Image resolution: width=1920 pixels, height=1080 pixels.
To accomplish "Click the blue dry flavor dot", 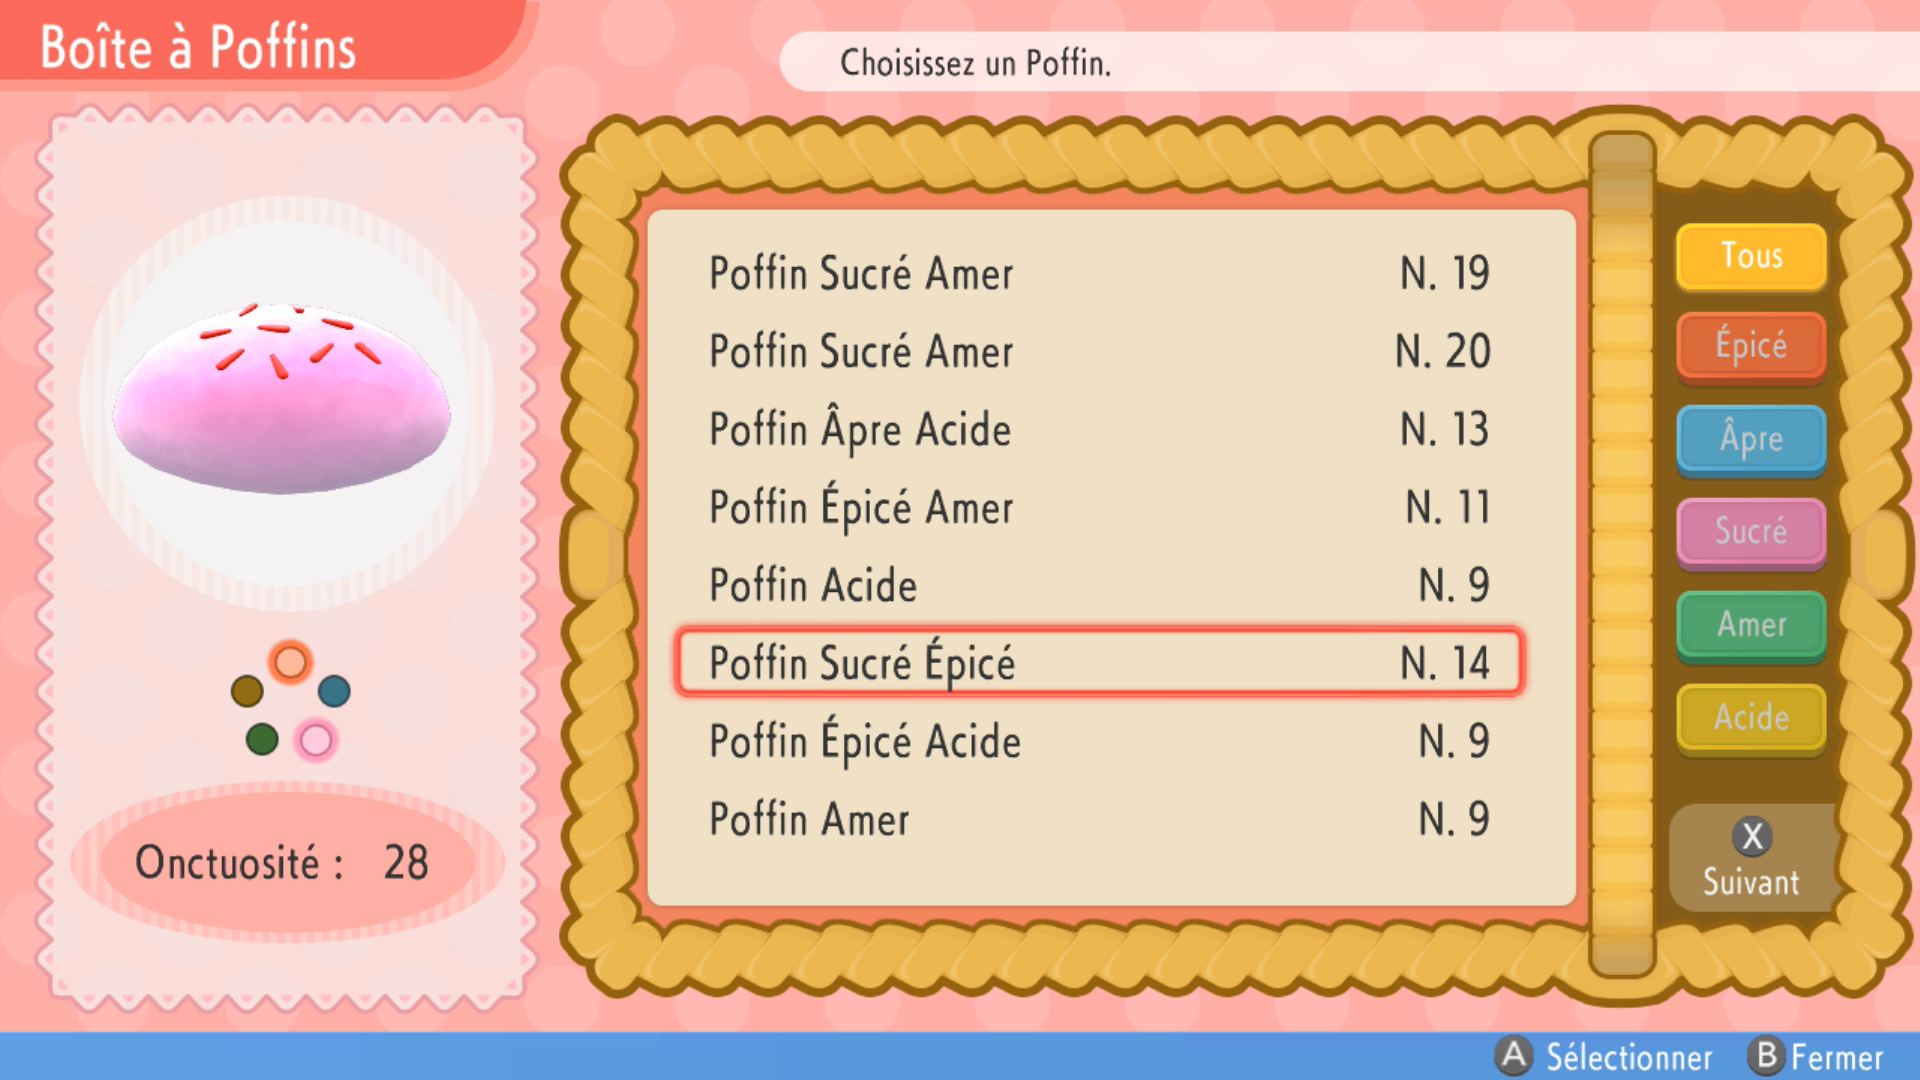I will coord(334,690).
